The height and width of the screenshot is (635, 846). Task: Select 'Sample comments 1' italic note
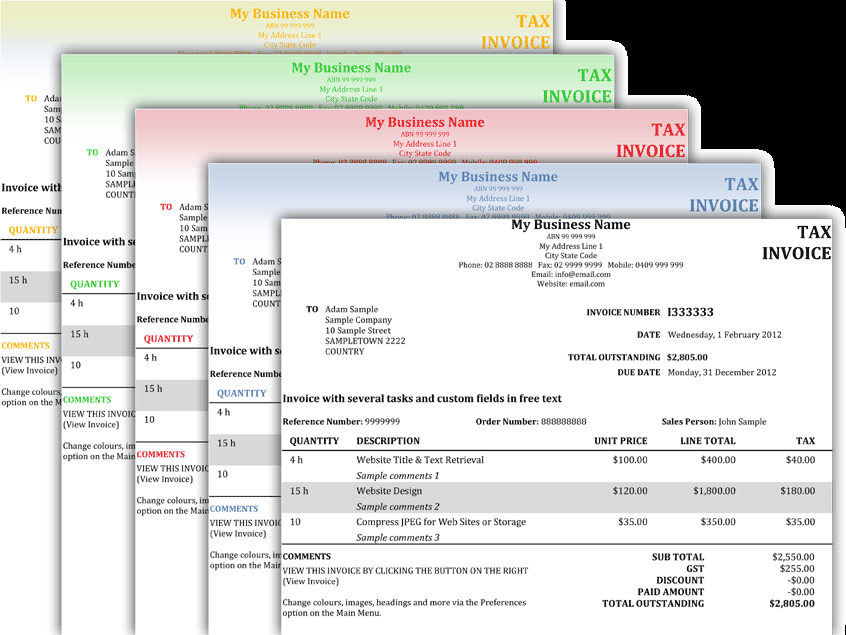[x=398, y=476]
